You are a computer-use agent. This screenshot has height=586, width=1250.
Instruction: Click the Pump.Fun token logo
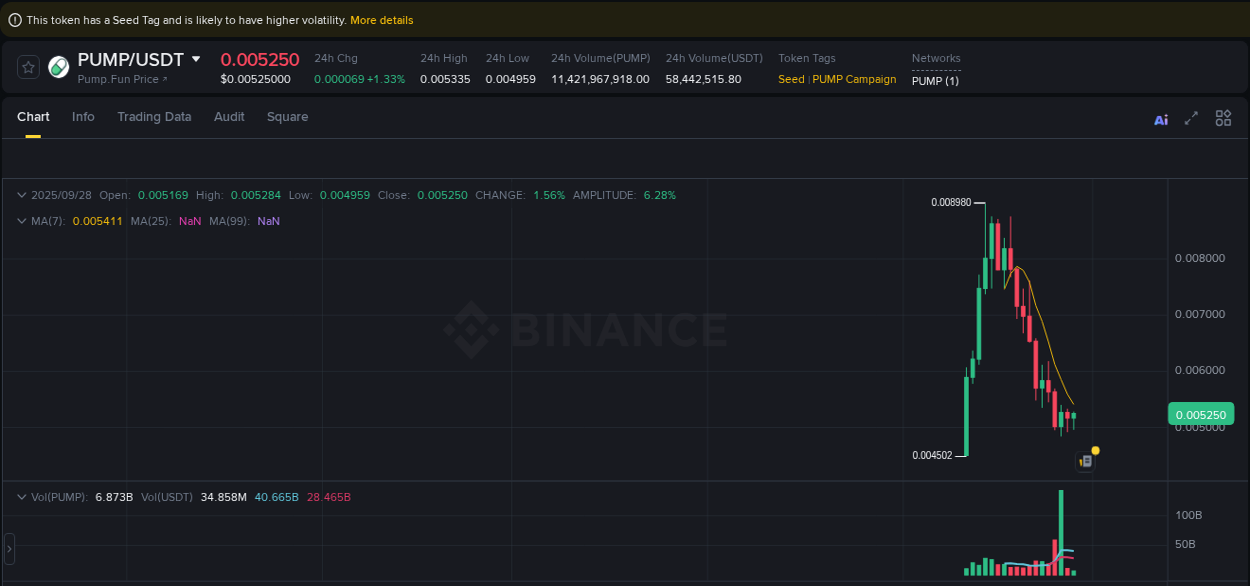pyautogui.click(x=57, y=67)
